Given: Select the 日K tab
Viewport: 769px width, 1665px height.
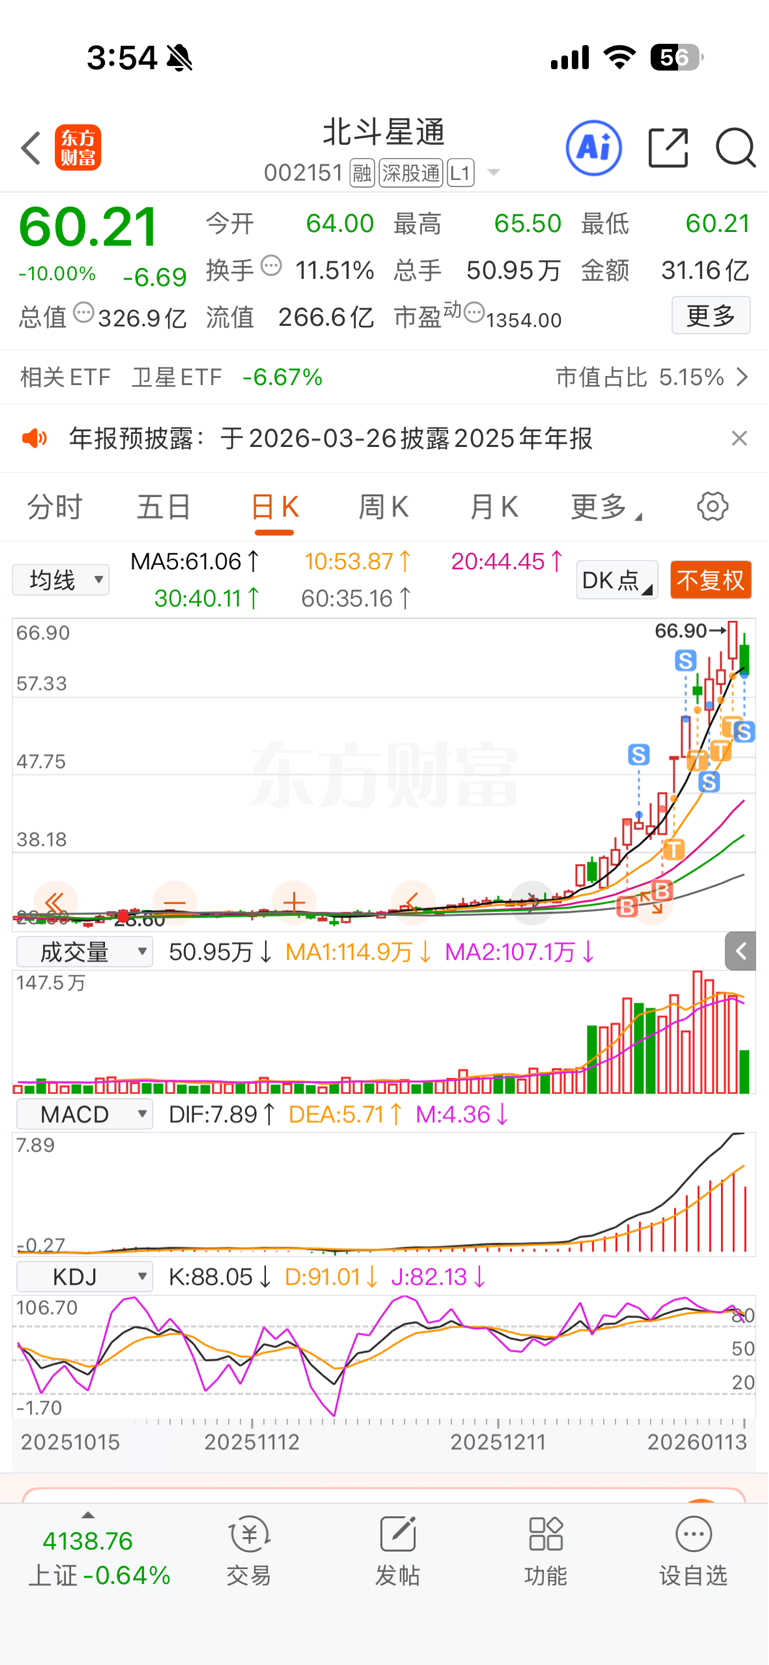Looking at the screenshot, I should coord(274,507).
